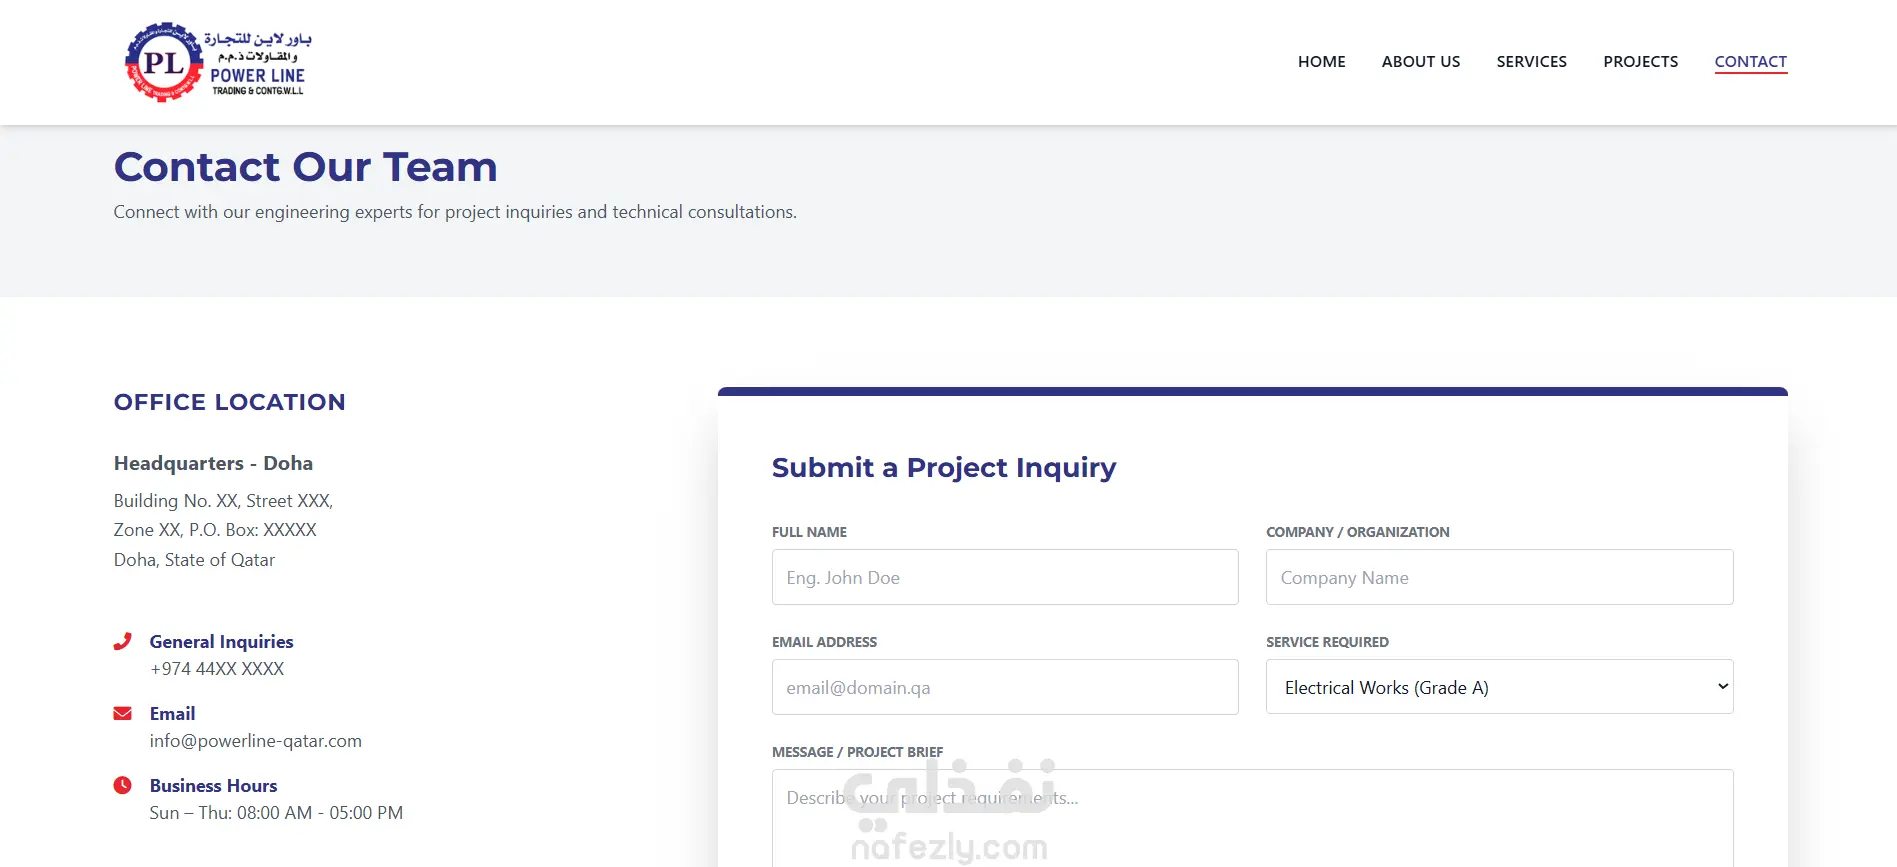Navigate to the Services menu item

pos(1531,62)
